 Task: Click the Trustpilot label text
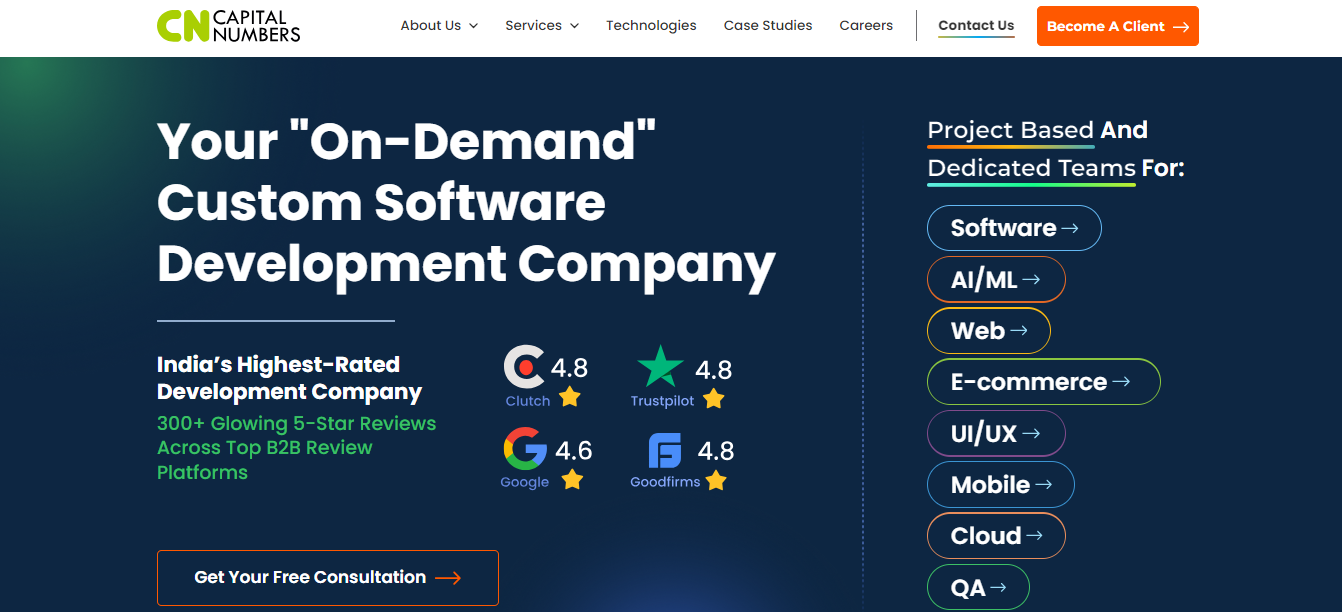[664, 401]
